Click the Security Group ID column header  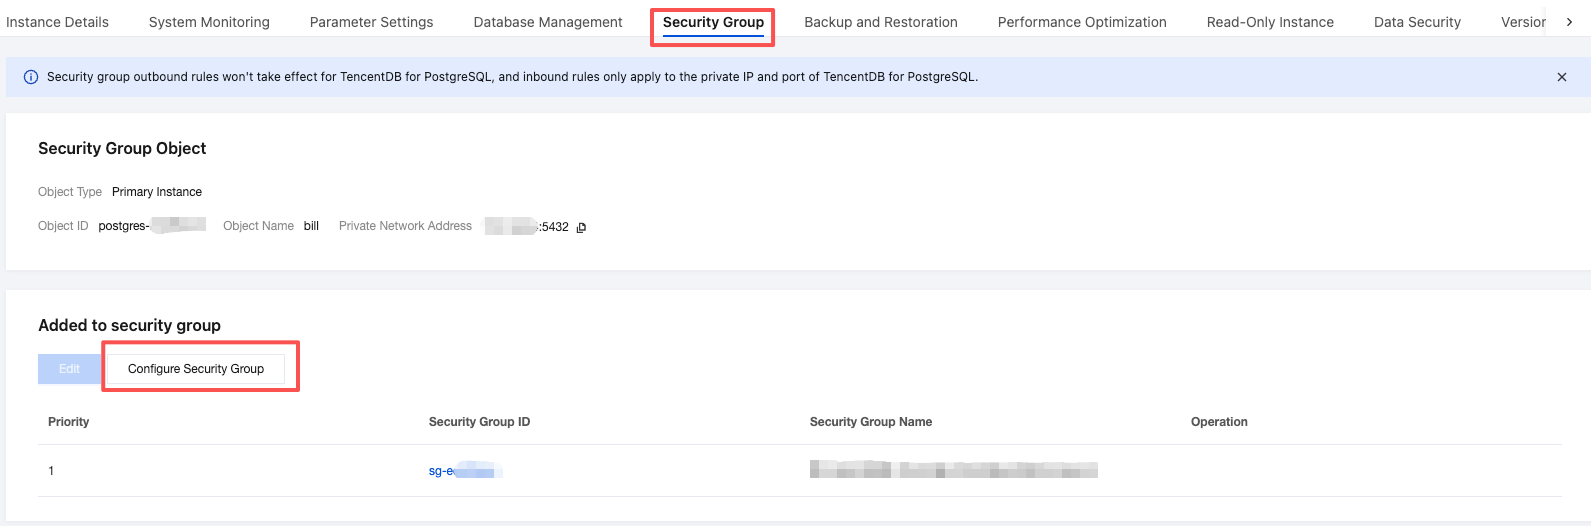479,422
